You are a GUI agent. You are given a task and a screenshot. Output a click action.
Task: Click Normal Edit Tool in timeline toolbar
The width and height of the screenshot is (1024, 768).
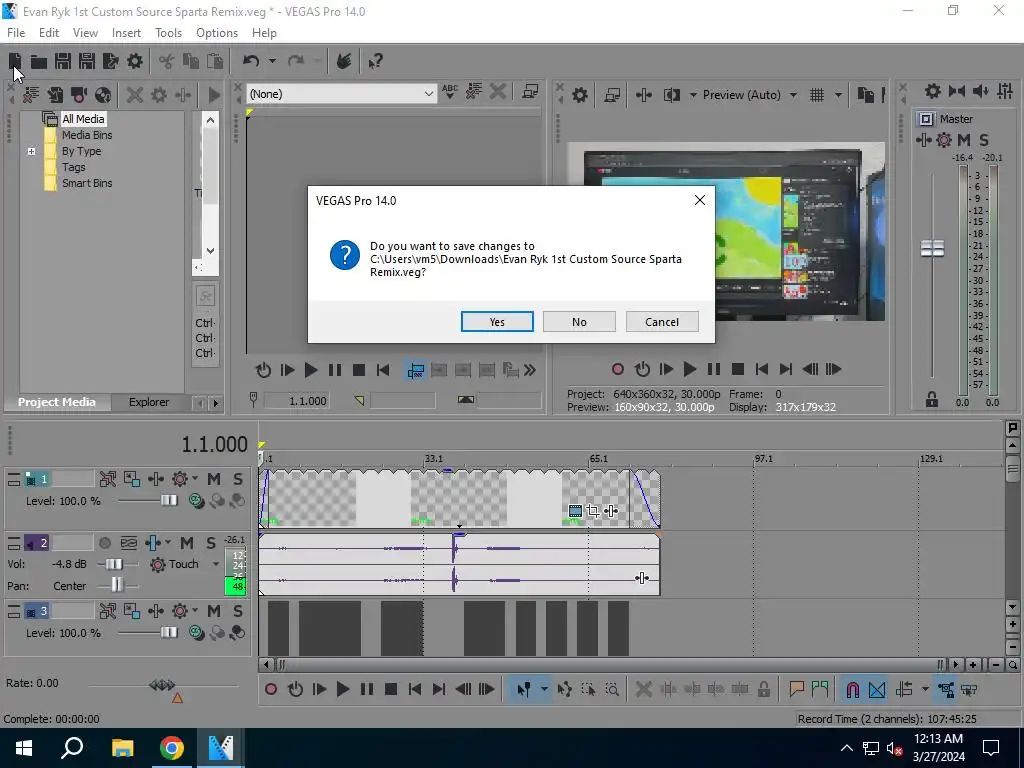[x=524, y=689]
